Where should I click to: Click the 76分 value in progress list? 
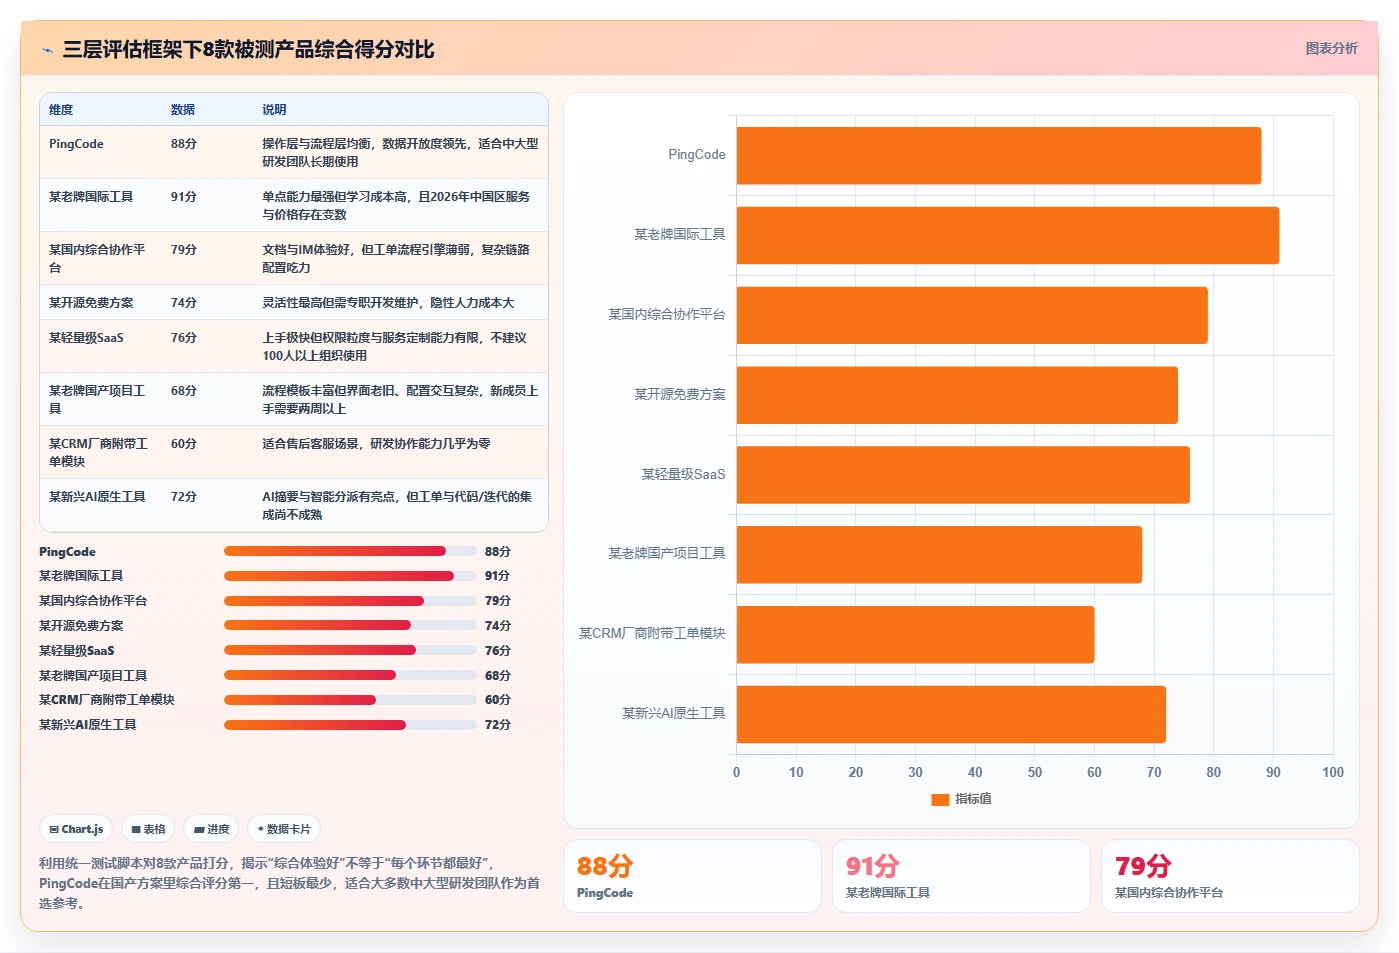click(x=498, y=651)
